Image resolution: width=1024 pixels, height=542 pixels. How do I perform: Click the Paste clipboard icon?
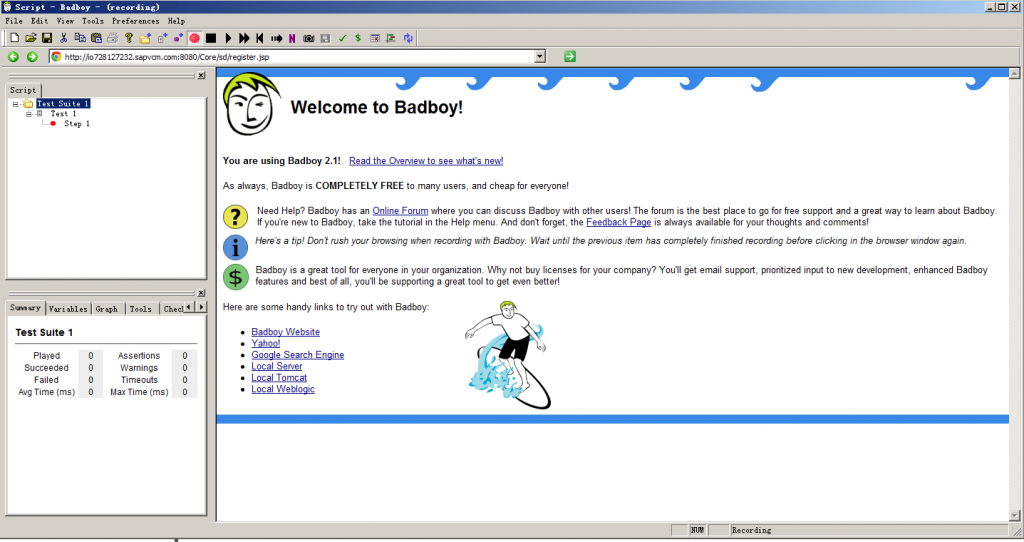(96, 38)
